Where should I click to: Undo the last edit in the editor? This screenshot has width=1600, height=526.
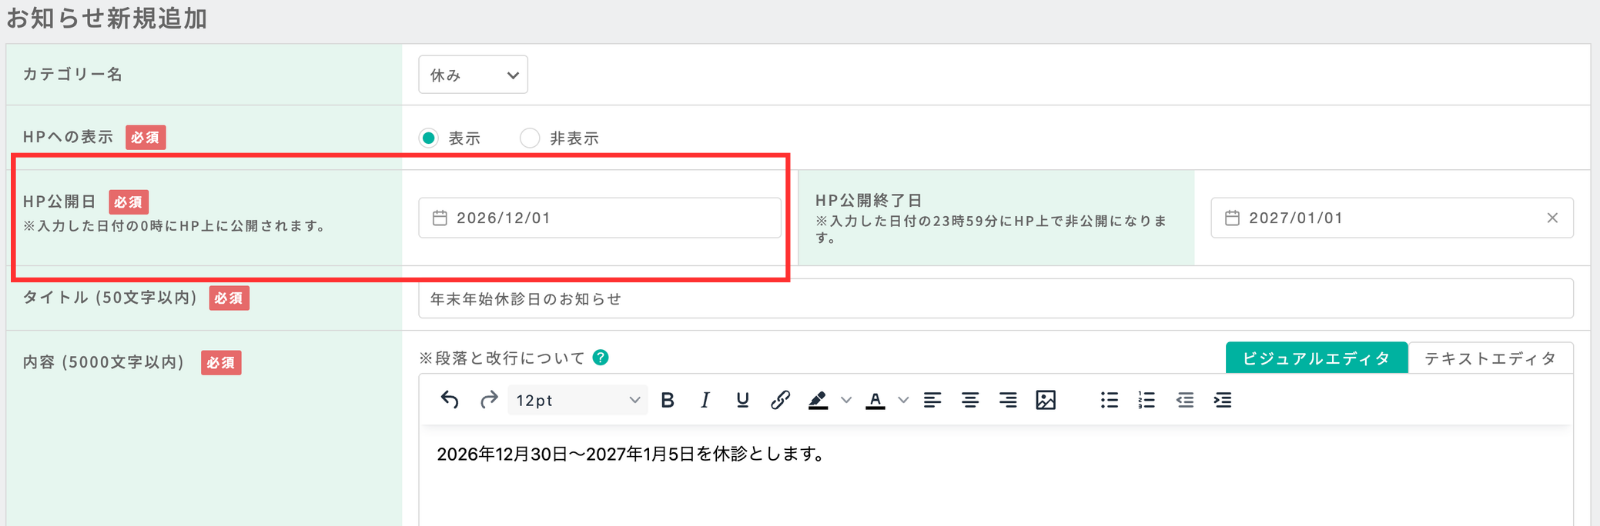[x=450, y=400]
